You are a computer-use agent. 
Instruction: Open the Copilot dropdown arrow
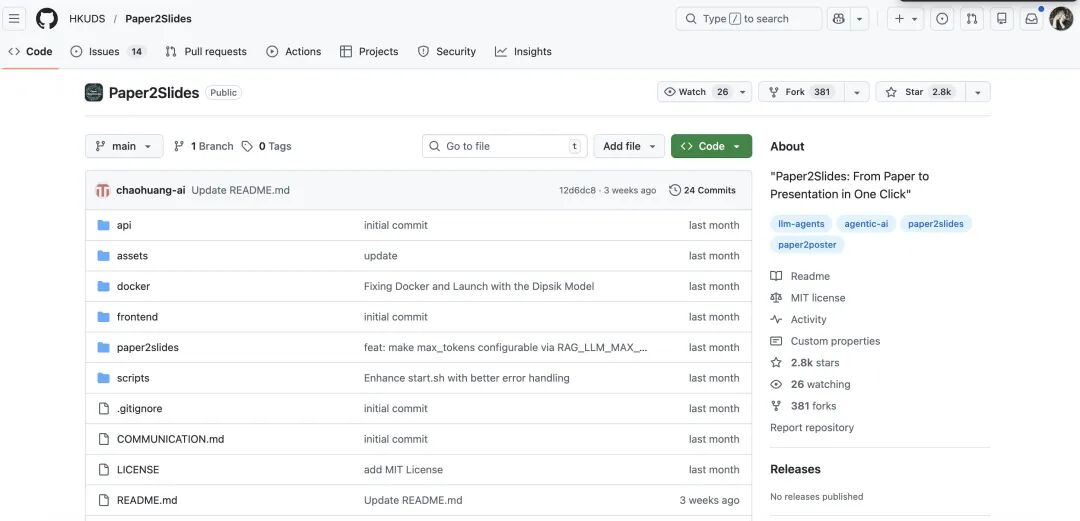click(x=860, y=19)
